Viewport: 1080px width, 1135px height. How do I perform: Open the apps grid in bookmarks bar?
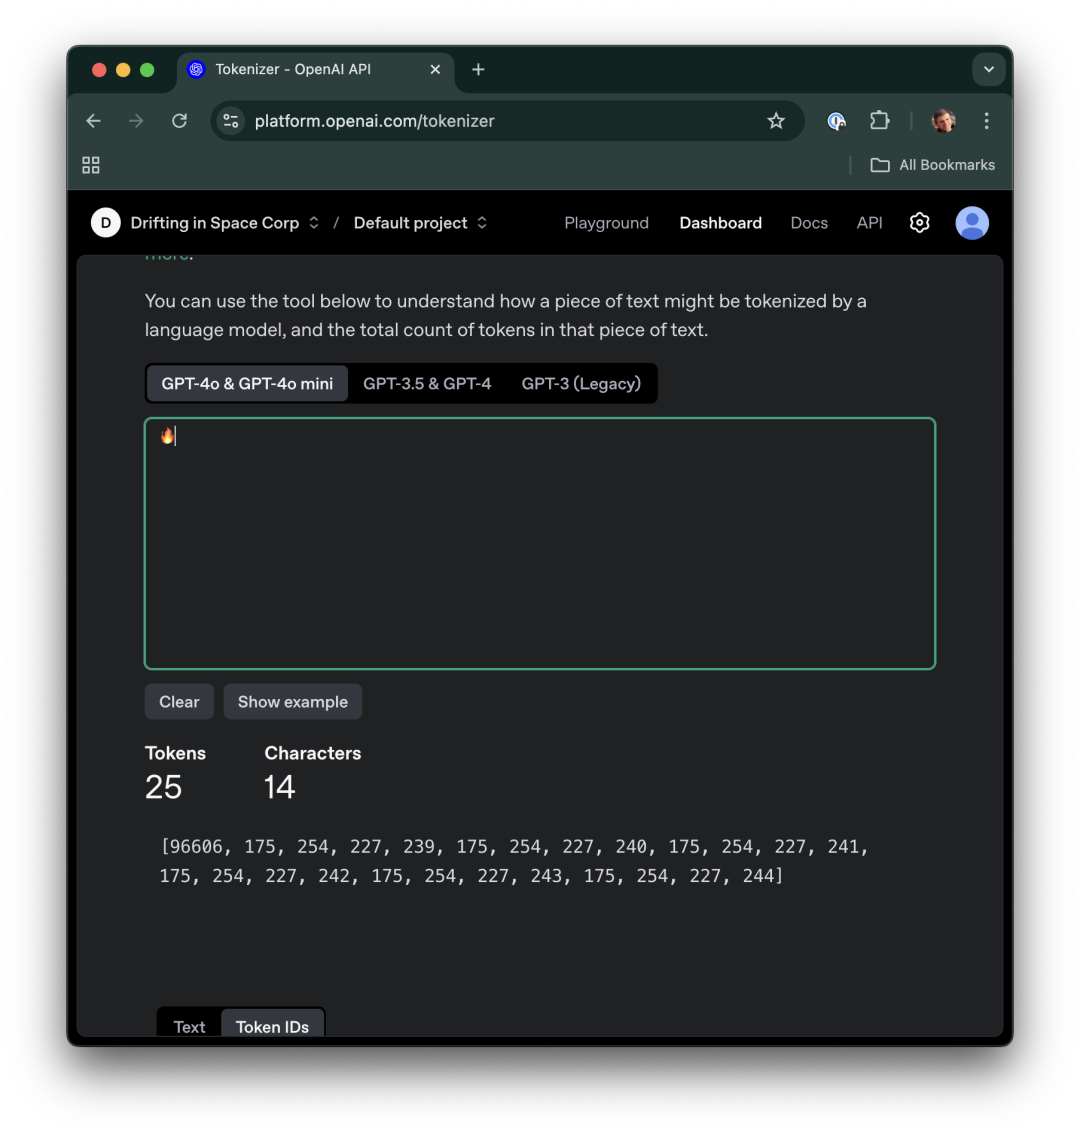tap(90, 165)
